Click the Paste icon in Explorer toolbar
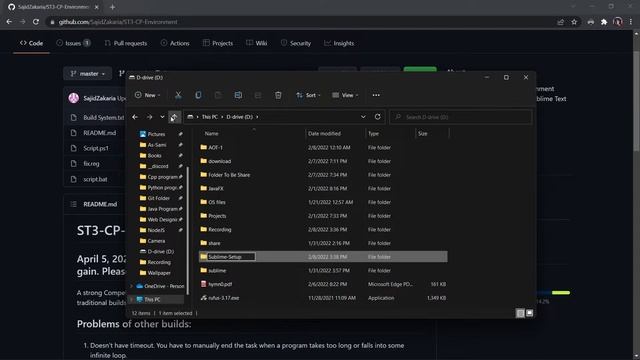Image resolution: width=640 pixels, height=360 pixels. 218,95
